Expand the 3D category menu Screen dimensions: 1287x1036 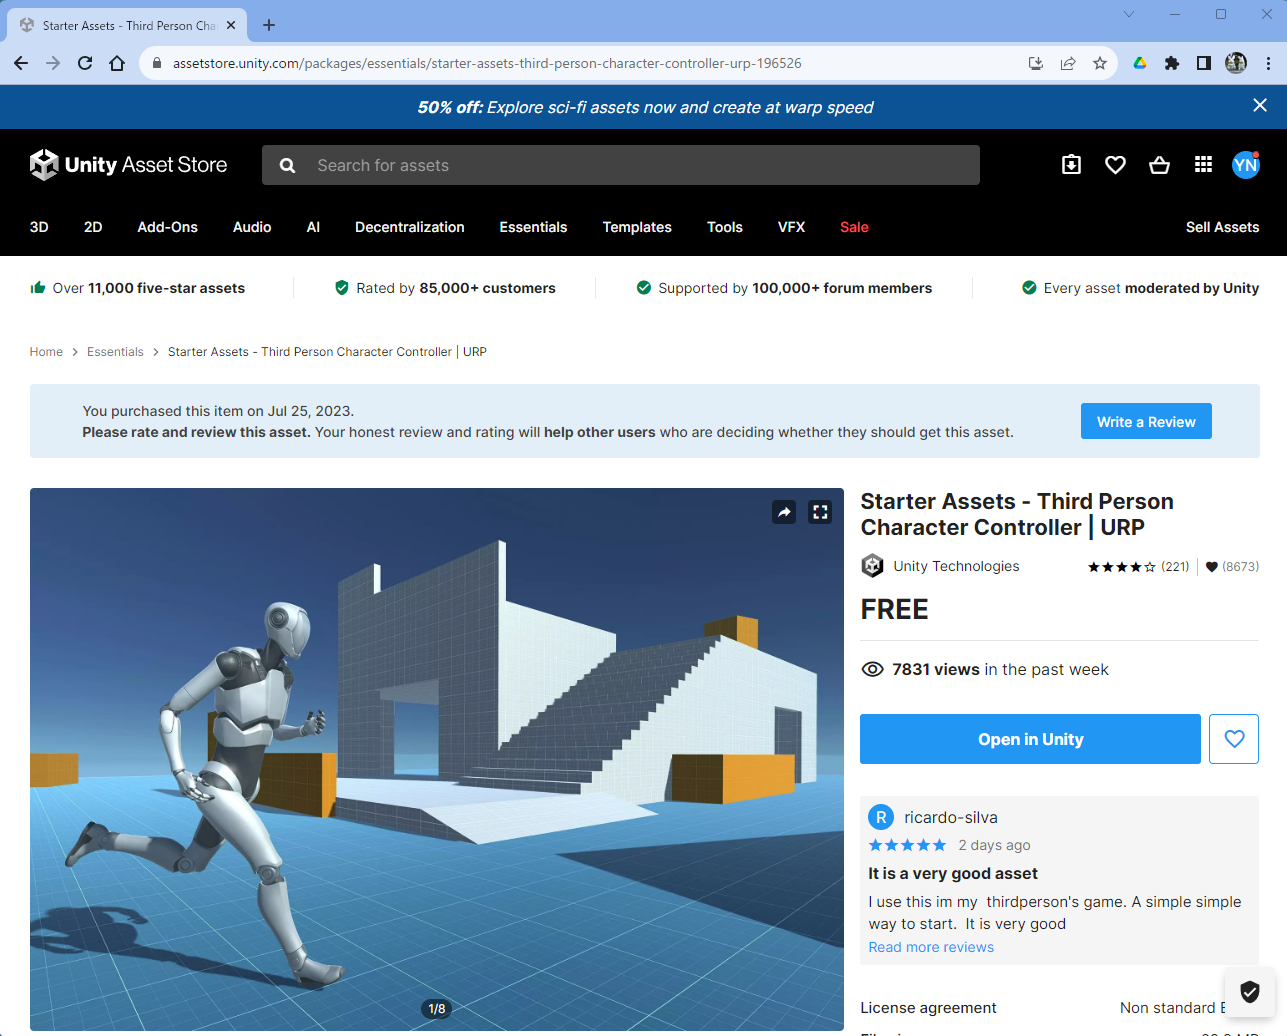tap(39, 227)
